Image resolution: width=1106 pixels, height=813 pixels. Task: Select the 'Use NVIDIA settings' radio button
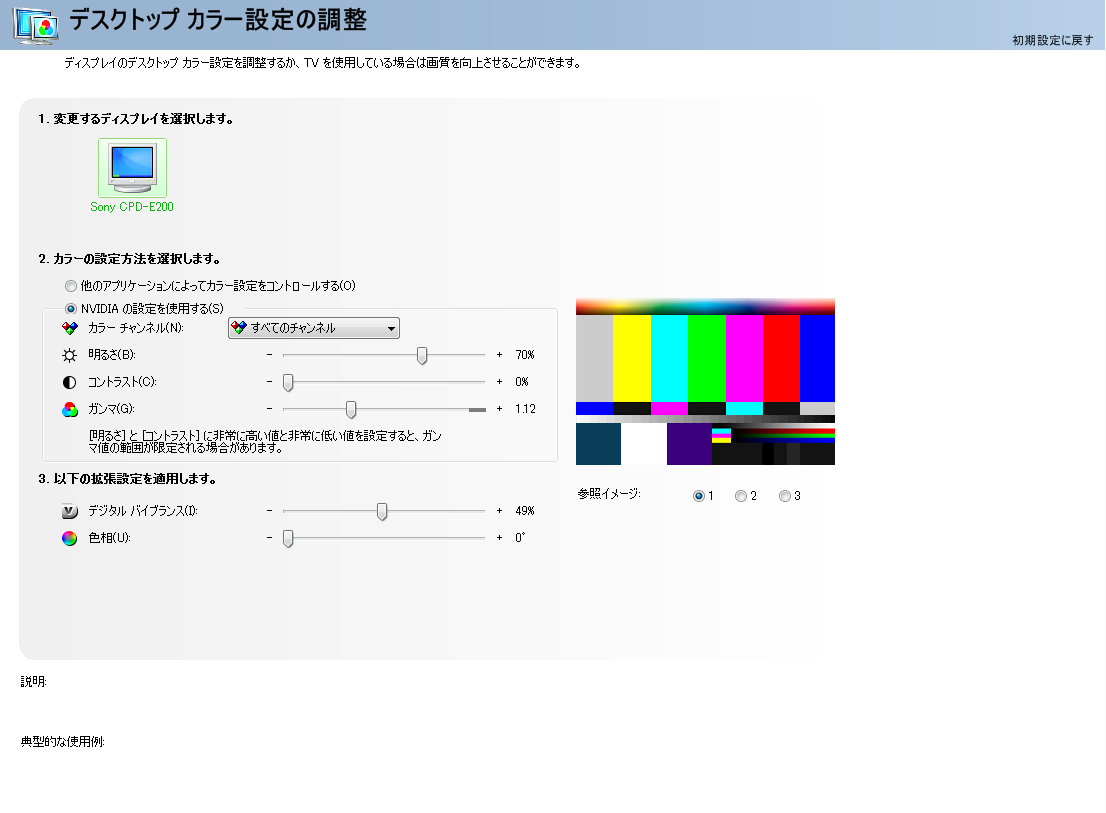point(71,308)
